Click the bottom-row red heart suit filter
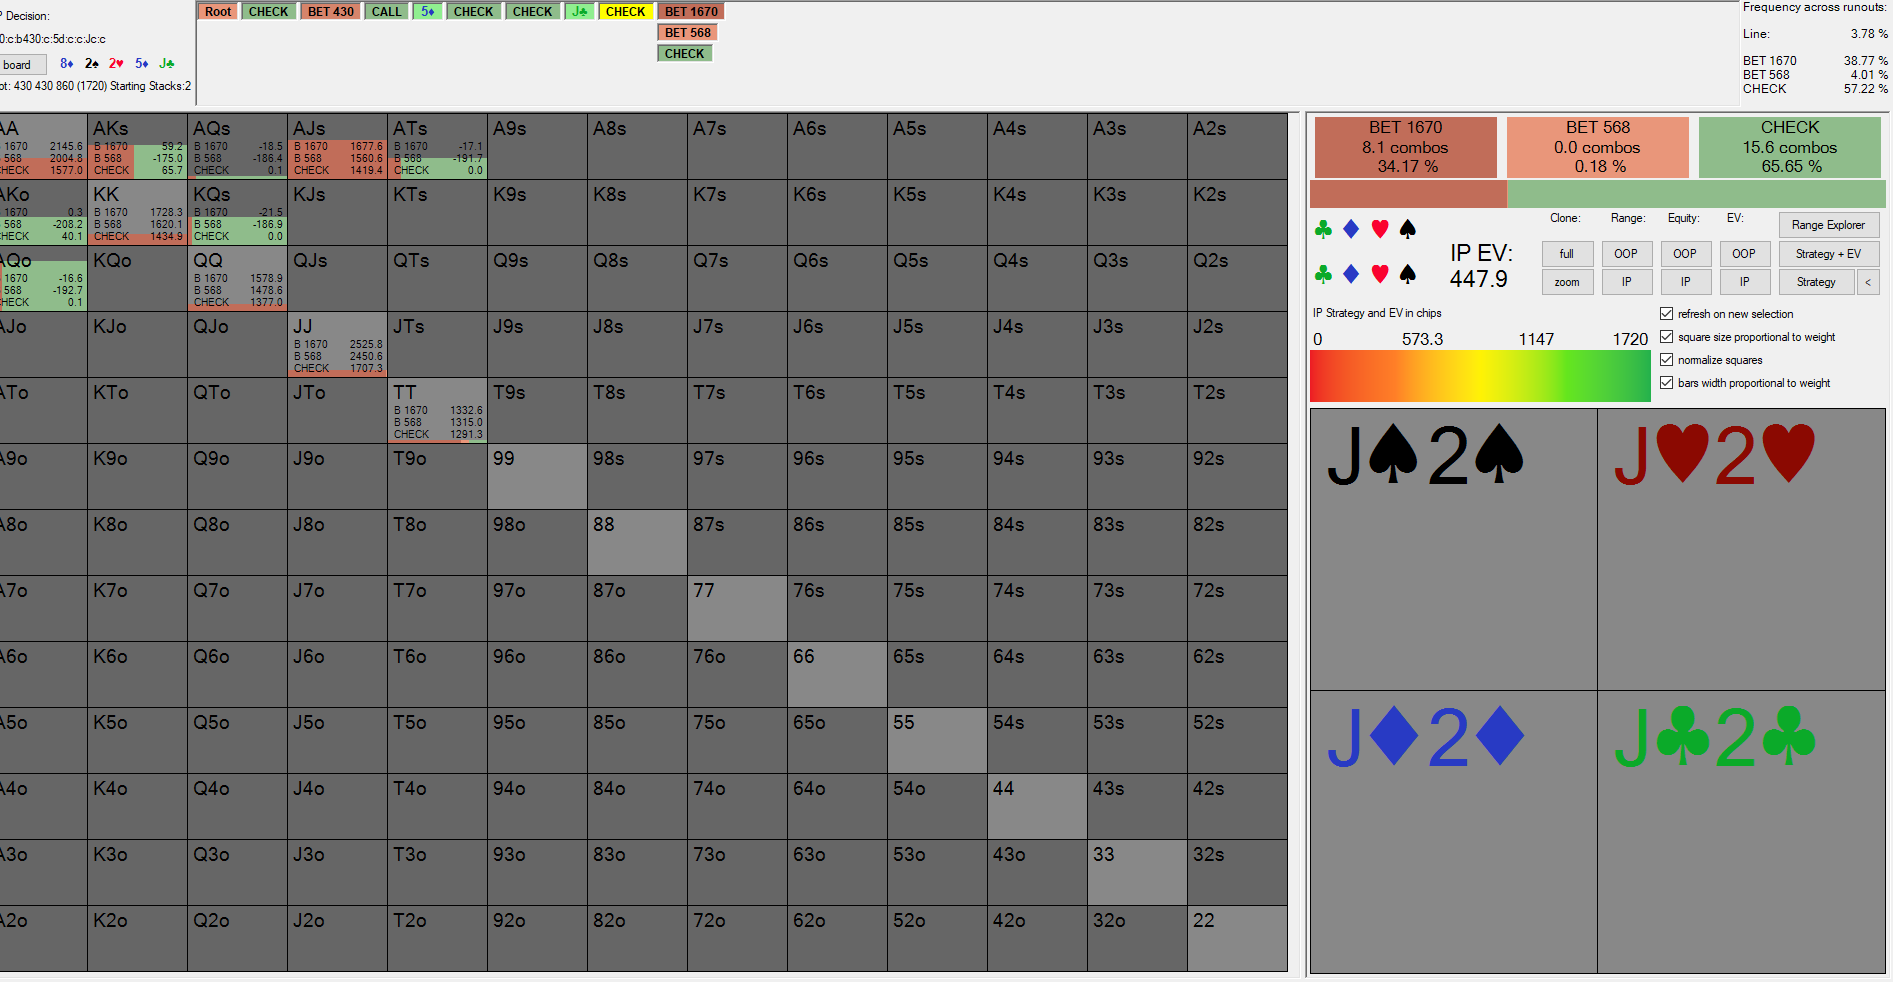 [x=1380, y=273]
